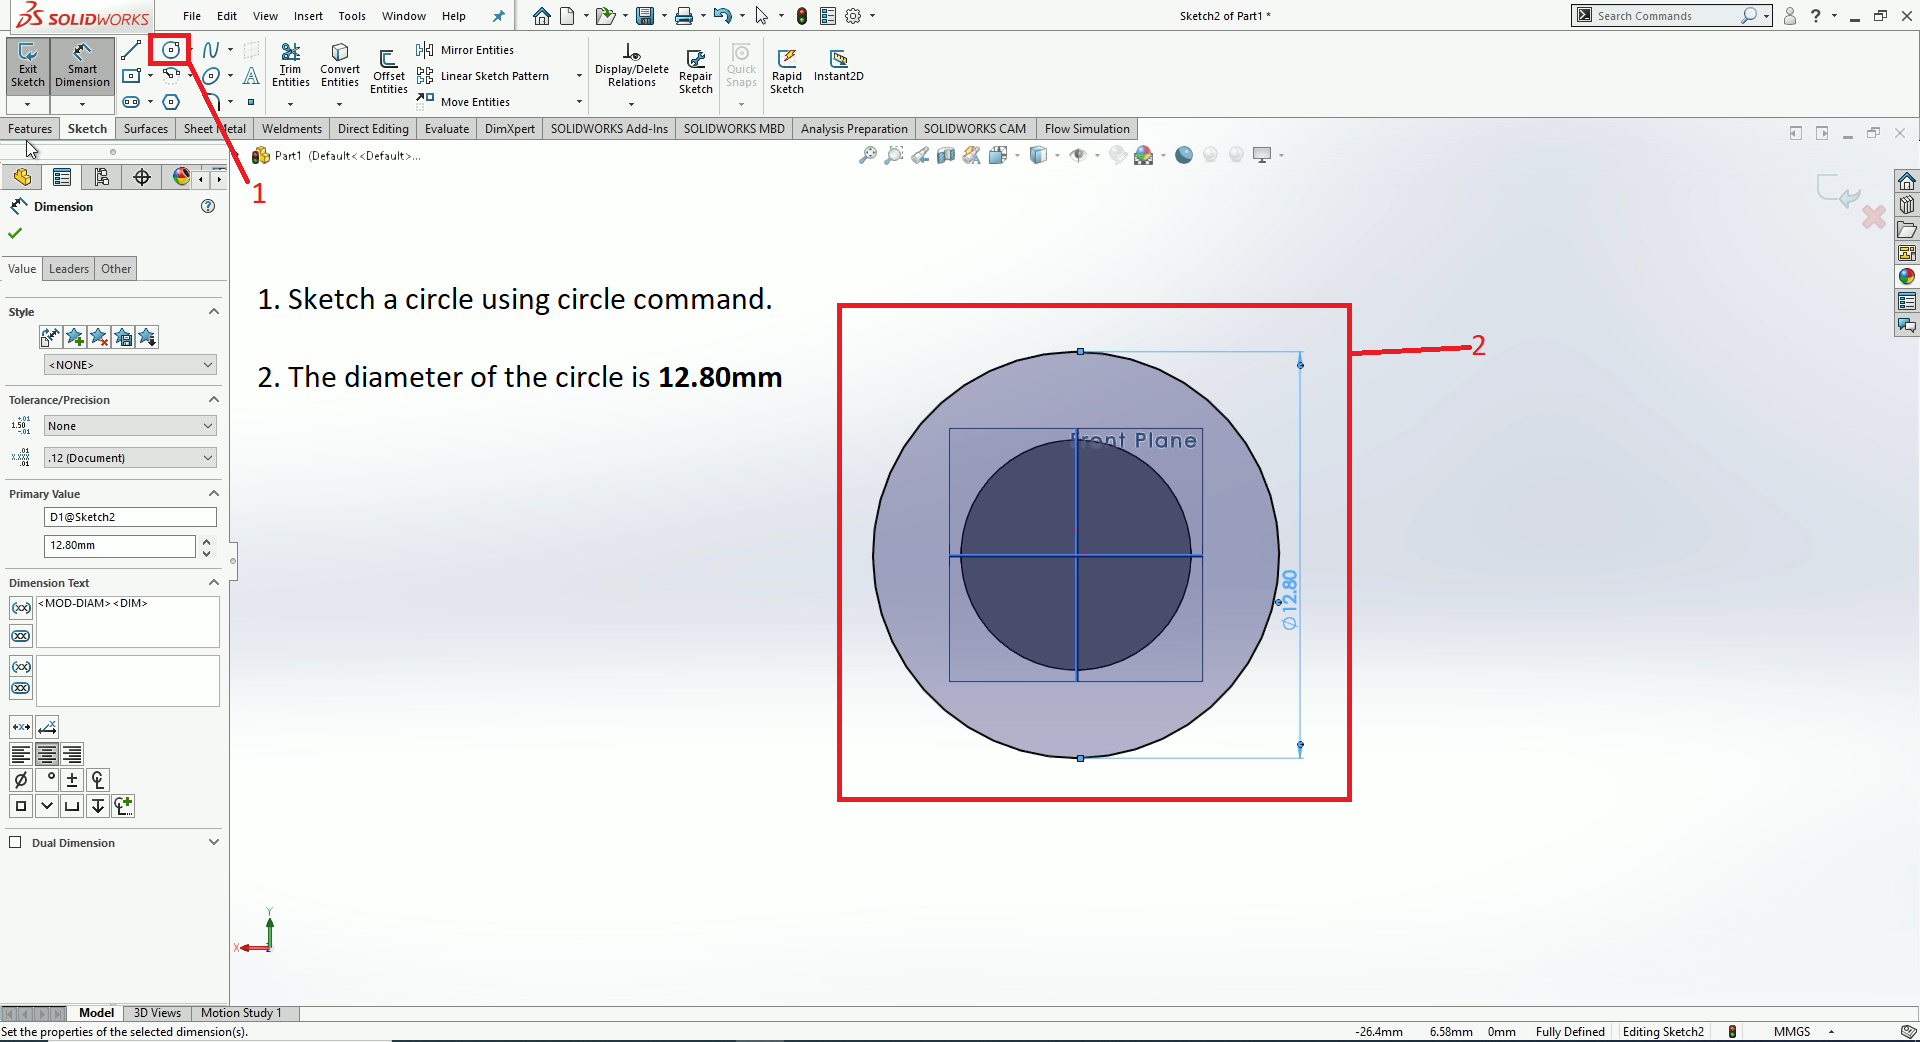Open the Style <NONE> dropdown
Viewport: 1920px width, 1042px height.
pyautogui.click(x=130, y=365)
